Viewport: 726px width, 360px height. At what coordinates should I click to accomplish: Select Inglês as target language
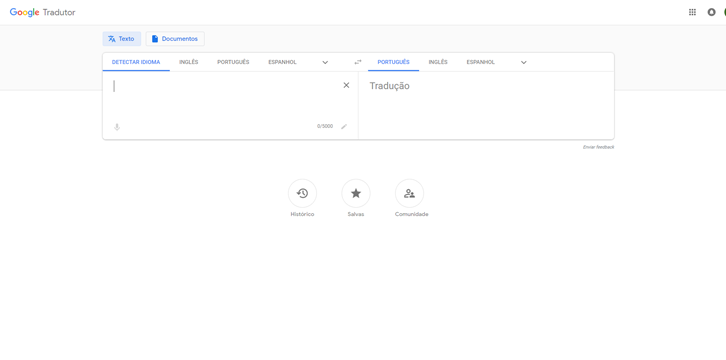(438, 62)
